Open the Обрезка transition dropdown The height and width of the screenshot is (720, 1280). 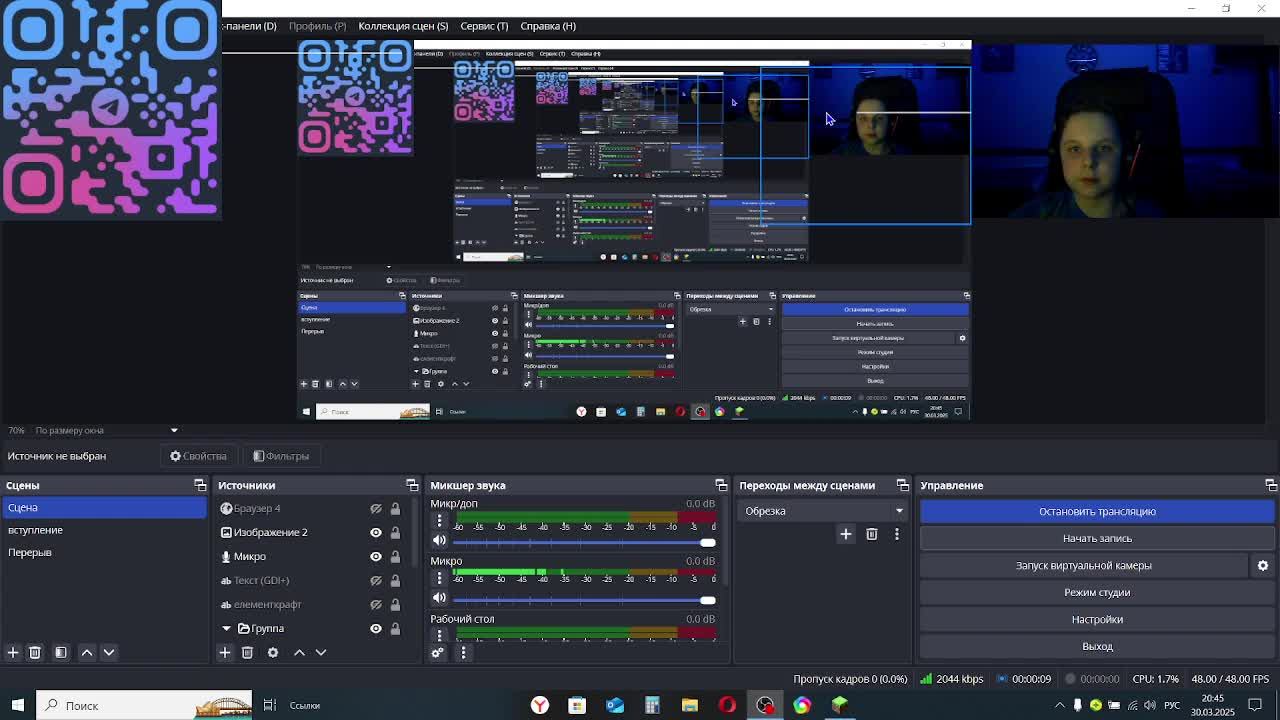pos(824,511)
